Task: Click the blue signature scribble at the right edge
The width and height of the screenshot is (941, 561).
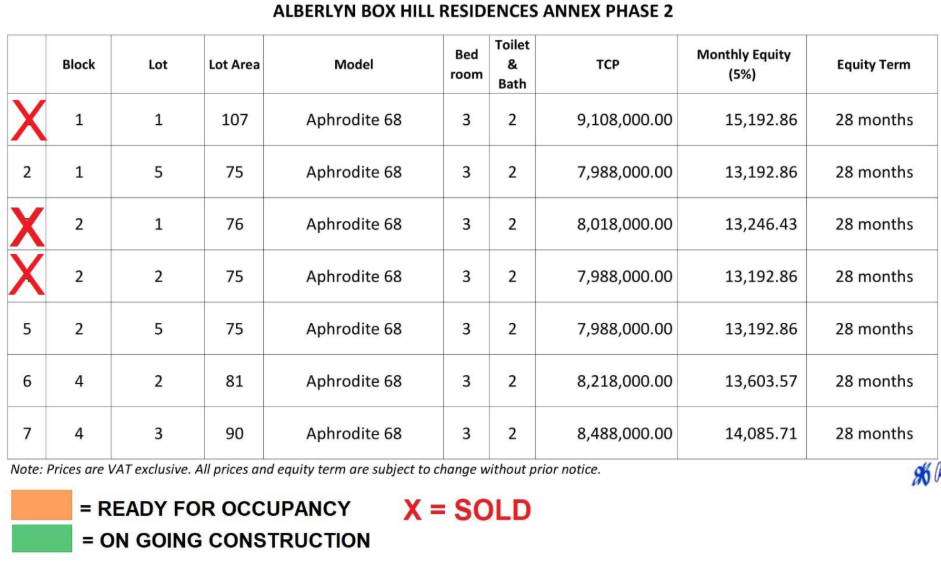Action: (925, 475)
